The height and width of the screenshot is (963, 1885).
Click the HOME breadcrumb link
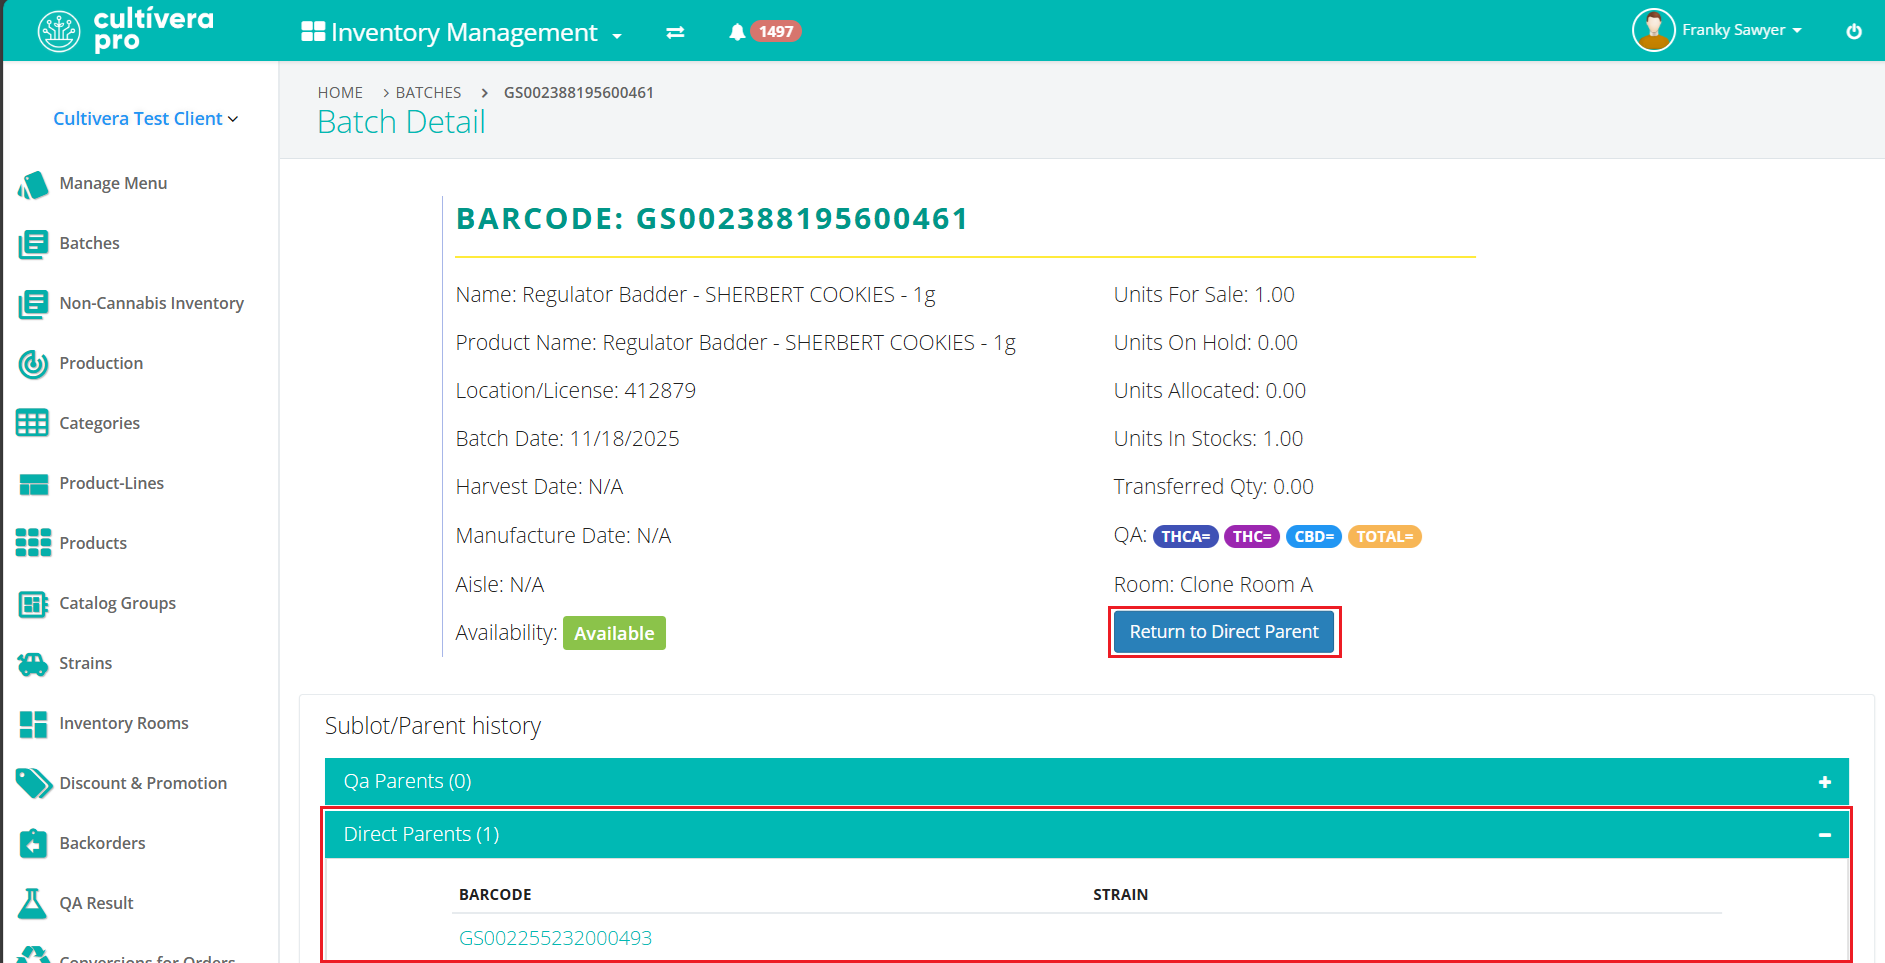(x=340, y=93)
